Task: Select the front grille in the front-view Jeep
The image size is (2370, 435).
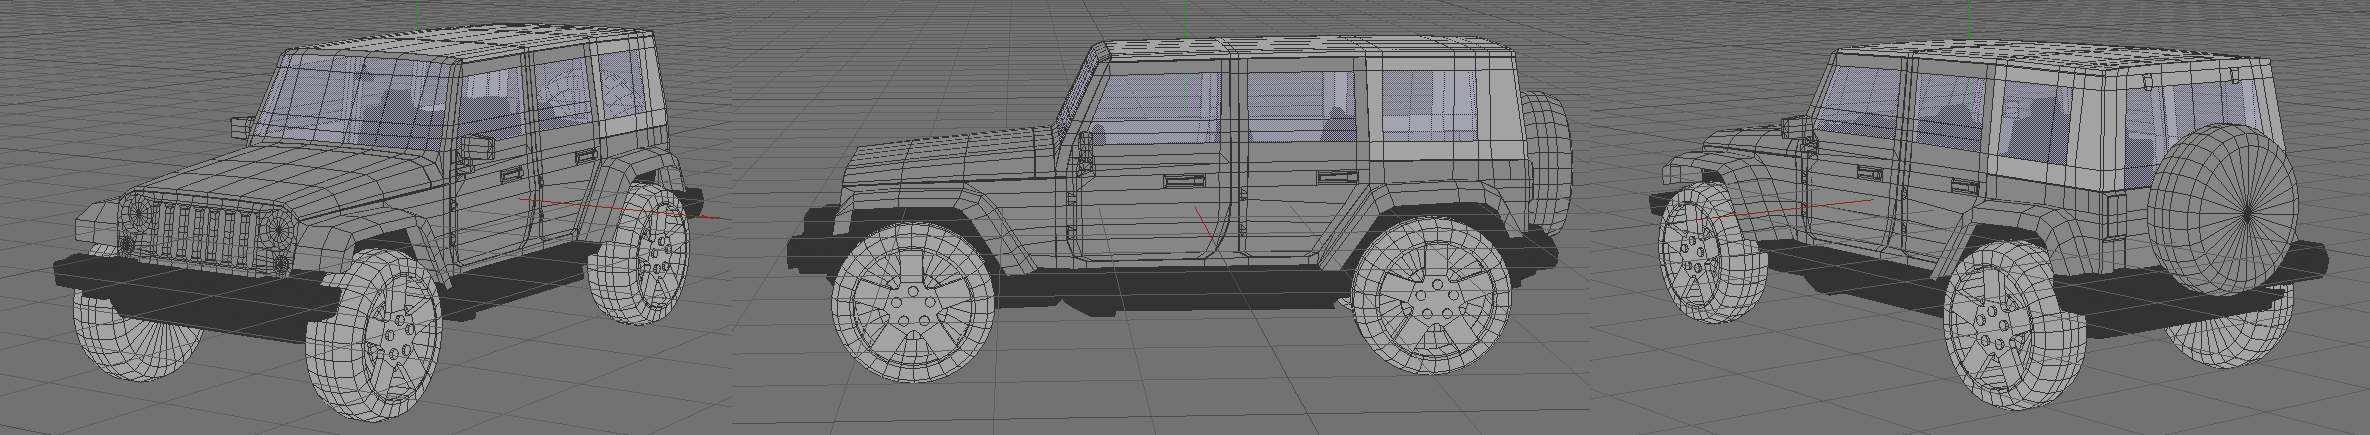Action: (210, 238)
